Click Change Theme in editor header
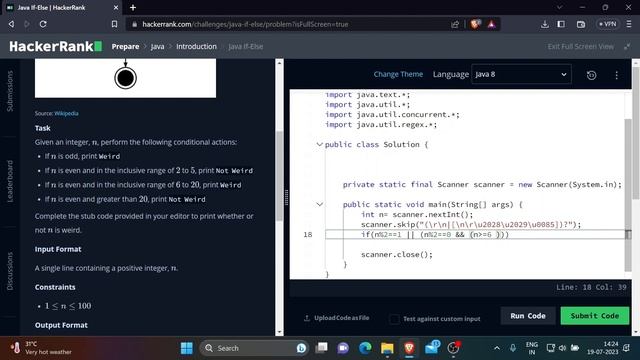 click(x=398, y=74)
